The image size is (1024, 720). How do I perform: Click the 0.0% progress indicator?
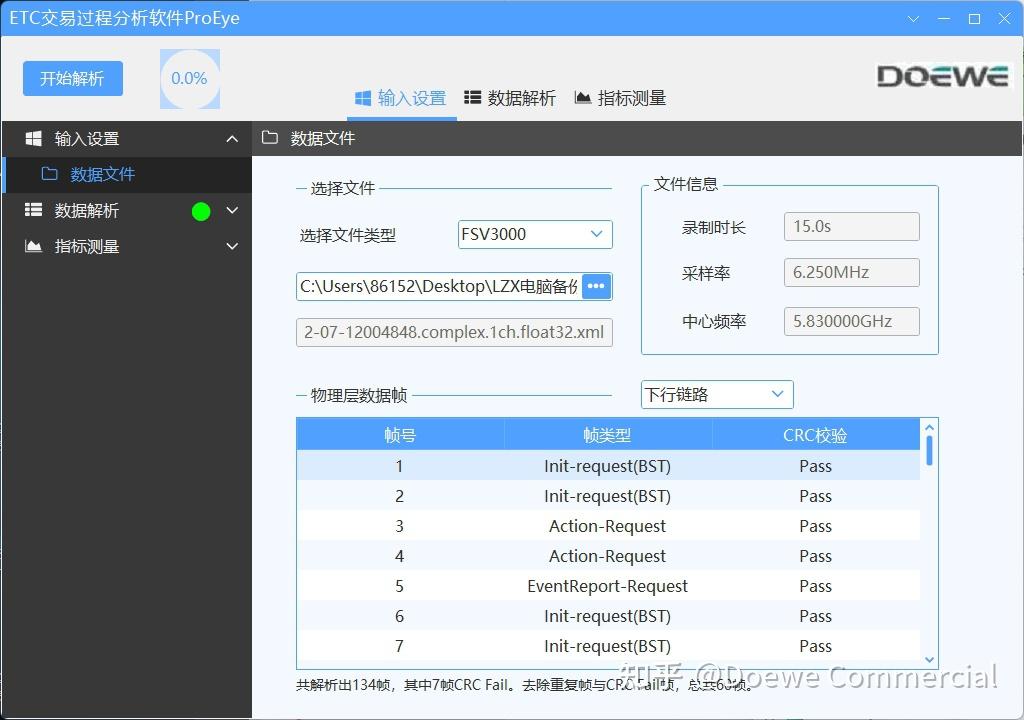[x=189, y=77]
